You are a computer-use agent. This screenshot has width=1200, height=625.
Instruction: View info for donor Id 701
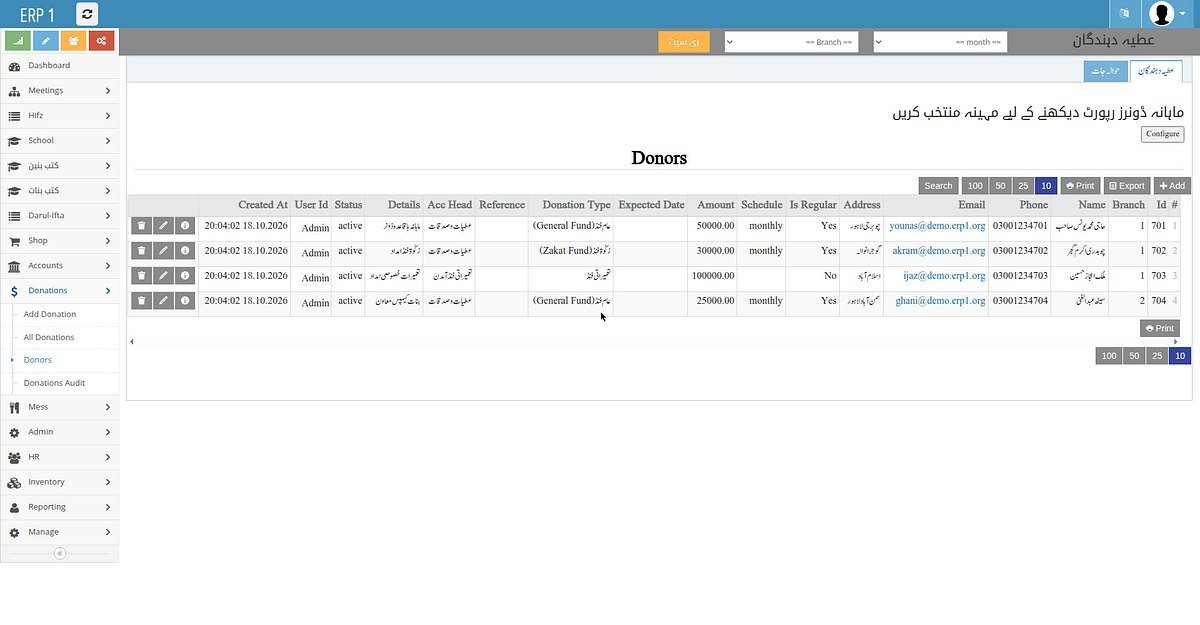point(185,226)
